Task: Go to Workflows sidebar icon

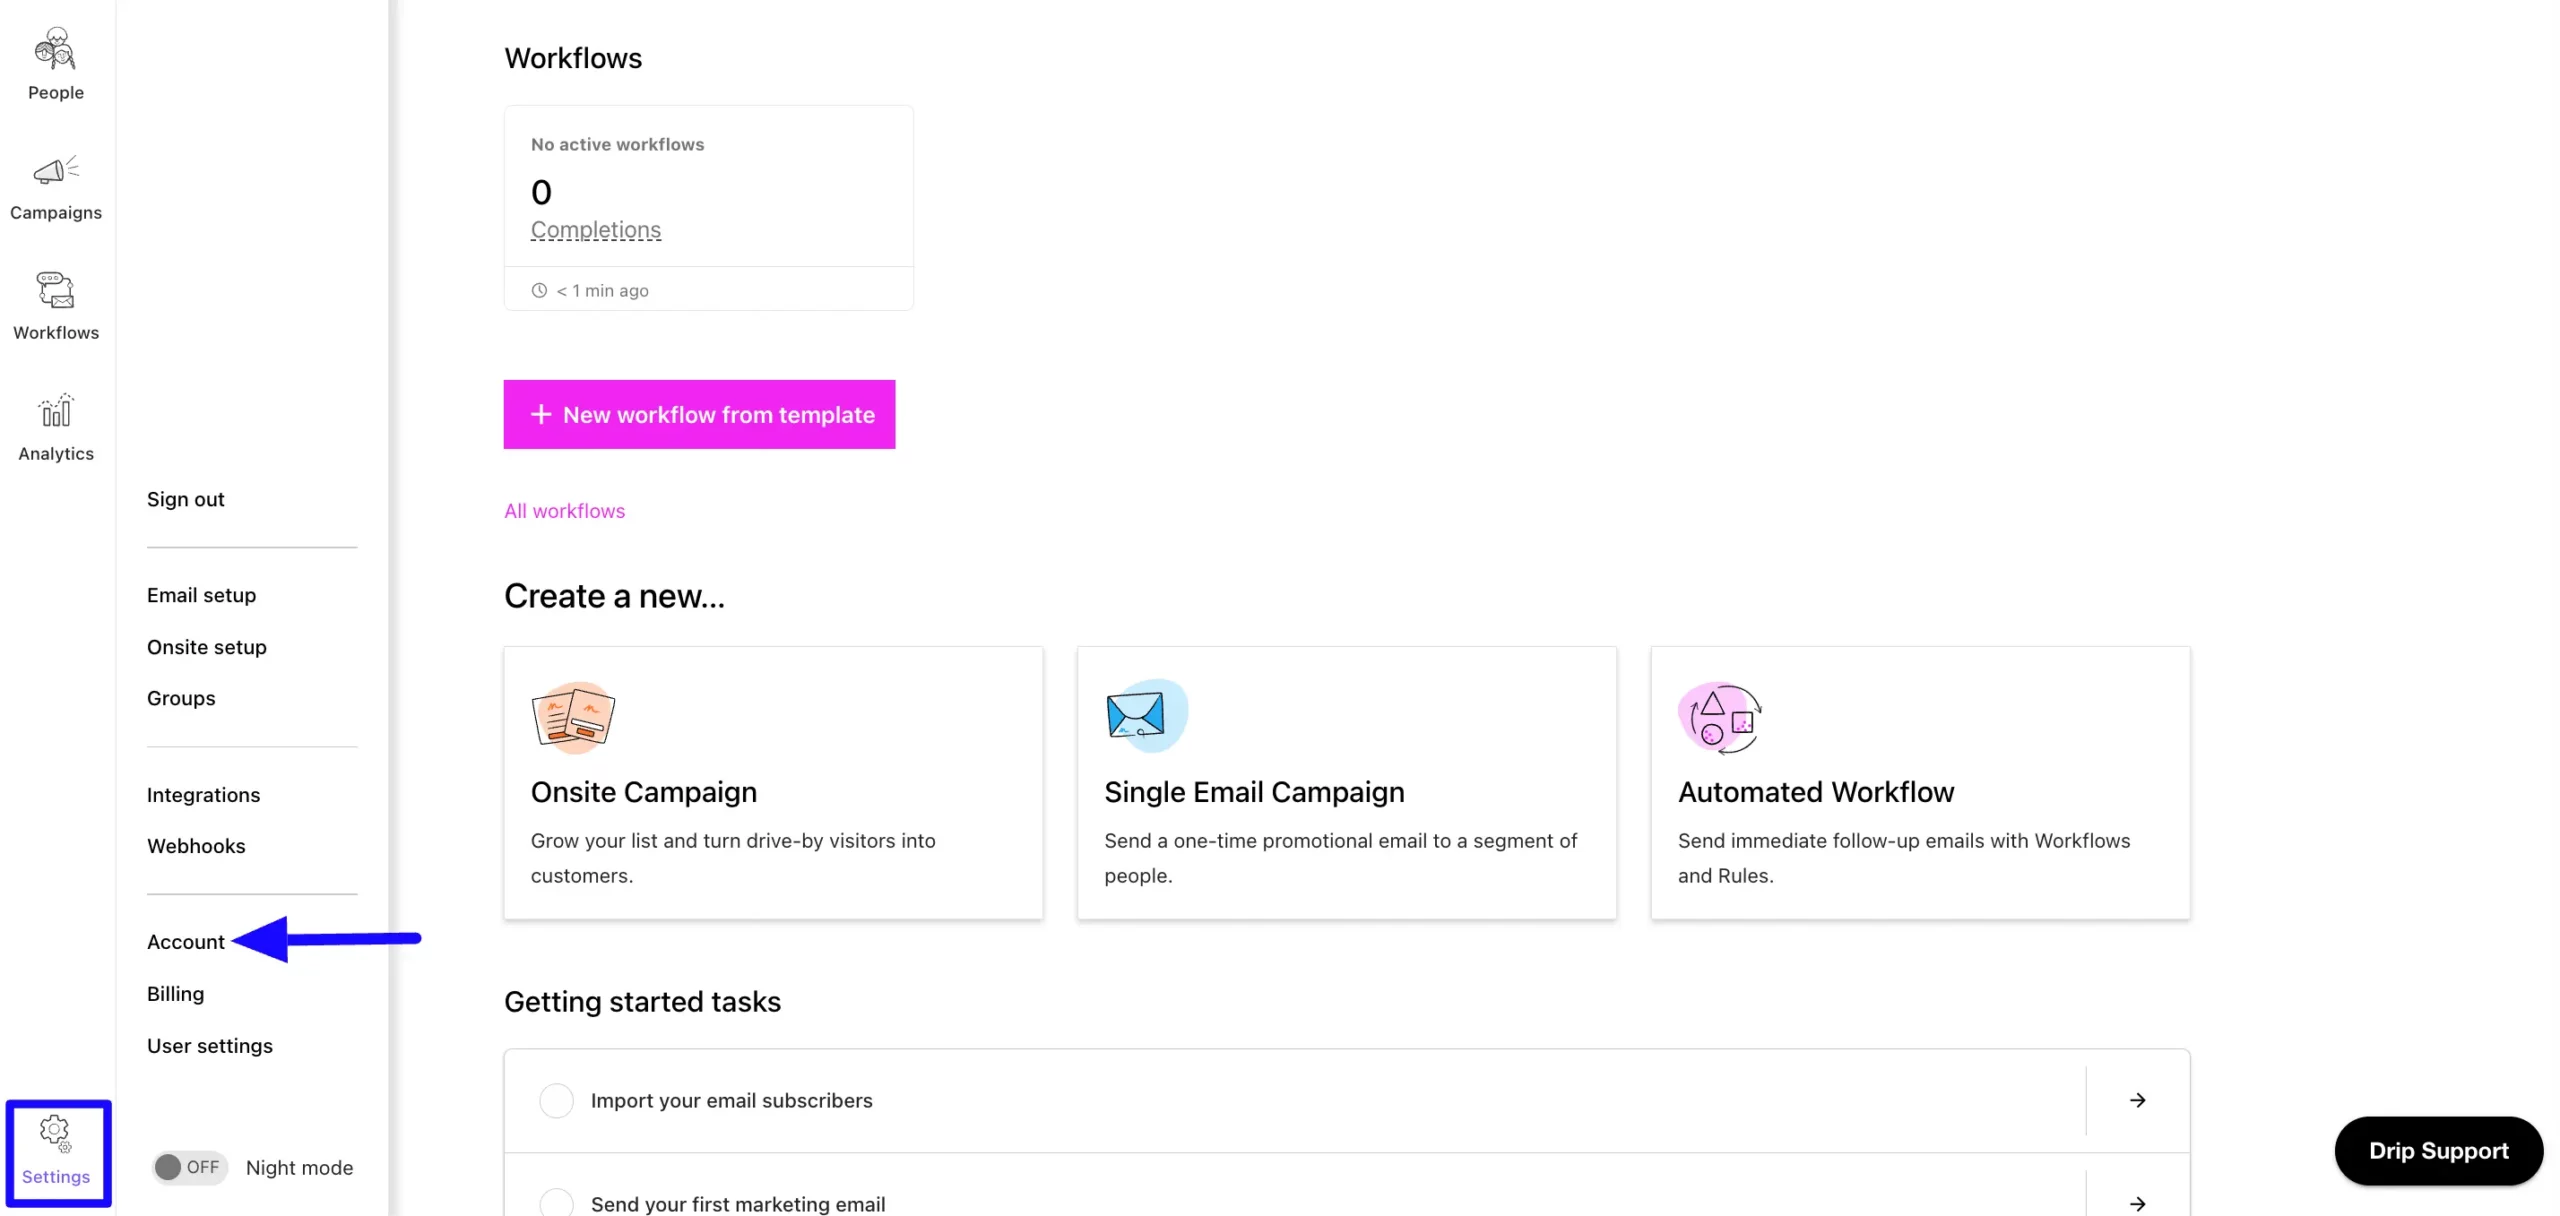Action: click(55, 291)
